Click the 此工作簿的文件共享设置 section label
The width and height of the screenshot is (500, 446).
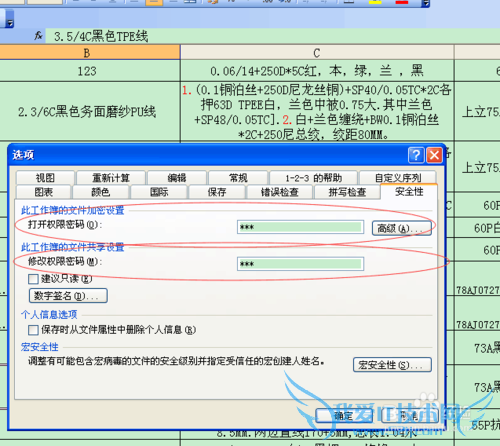pos(73,247)
